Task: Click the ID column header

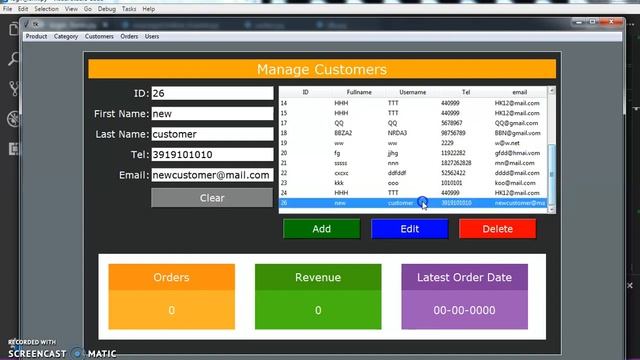Action: [x=305, y=92]
